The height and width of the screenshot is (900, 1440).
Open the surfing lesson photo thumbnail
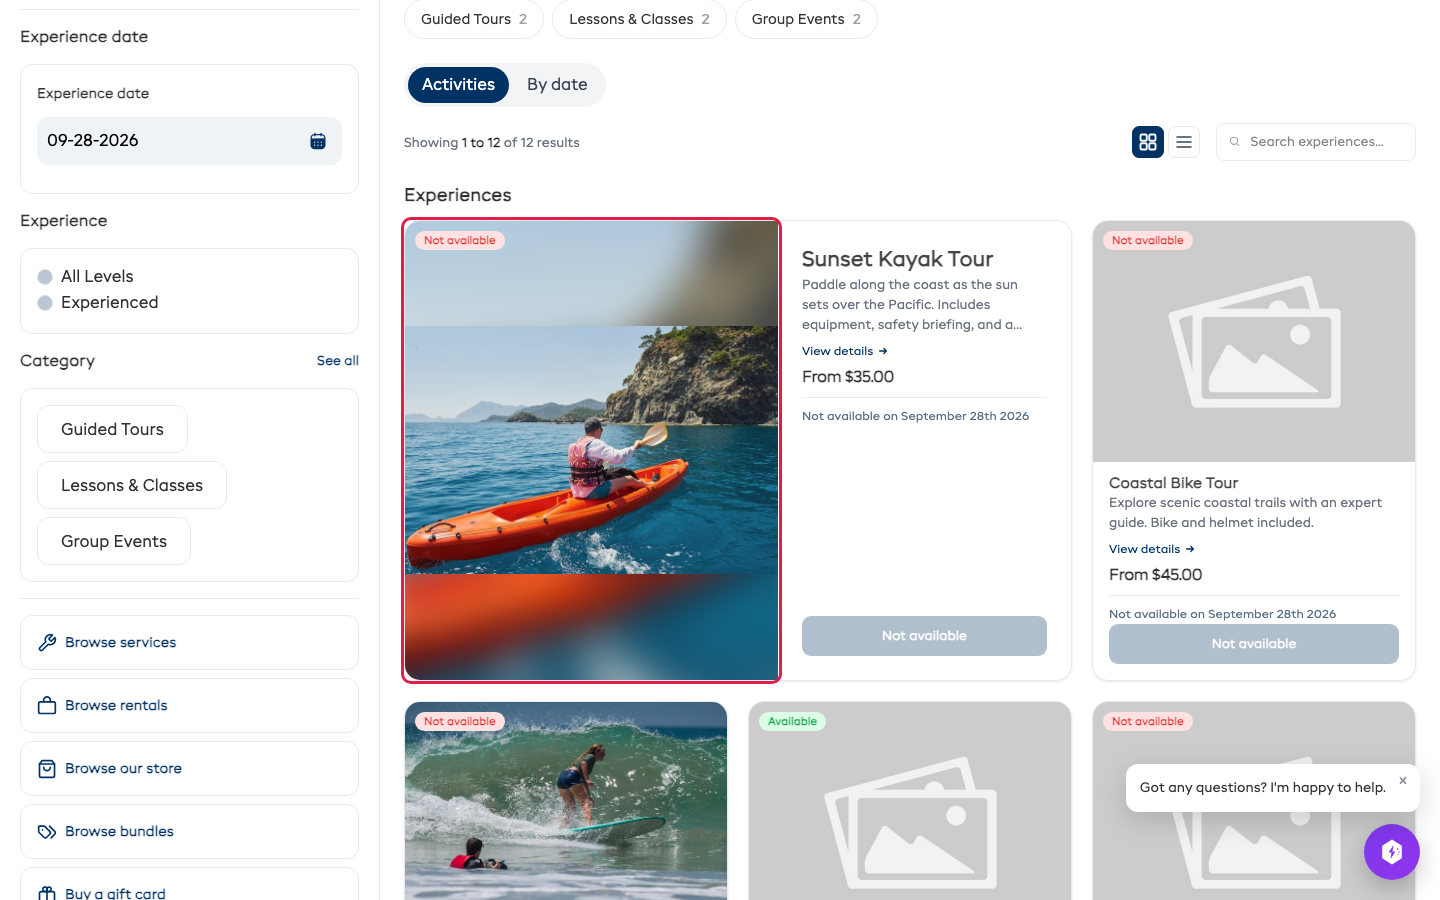point(566,801)
